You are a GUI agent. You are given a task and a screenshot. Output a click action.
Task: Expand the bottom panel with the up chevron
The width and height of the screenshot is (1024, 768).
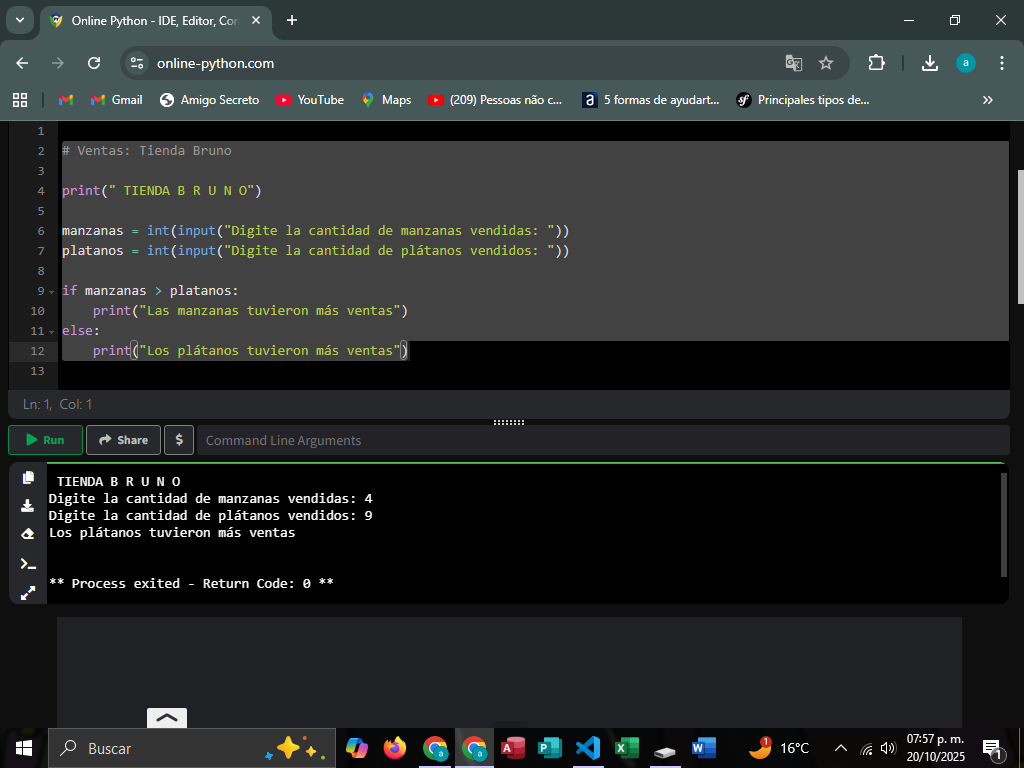(x=167, y=717)
